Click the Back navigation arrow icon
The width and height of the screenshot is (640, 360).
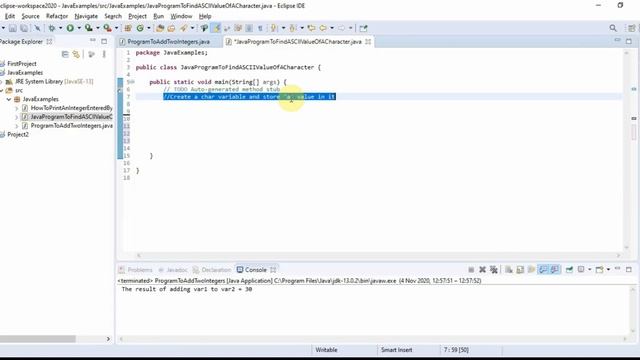pyautogui.click(x=323, y=28)
